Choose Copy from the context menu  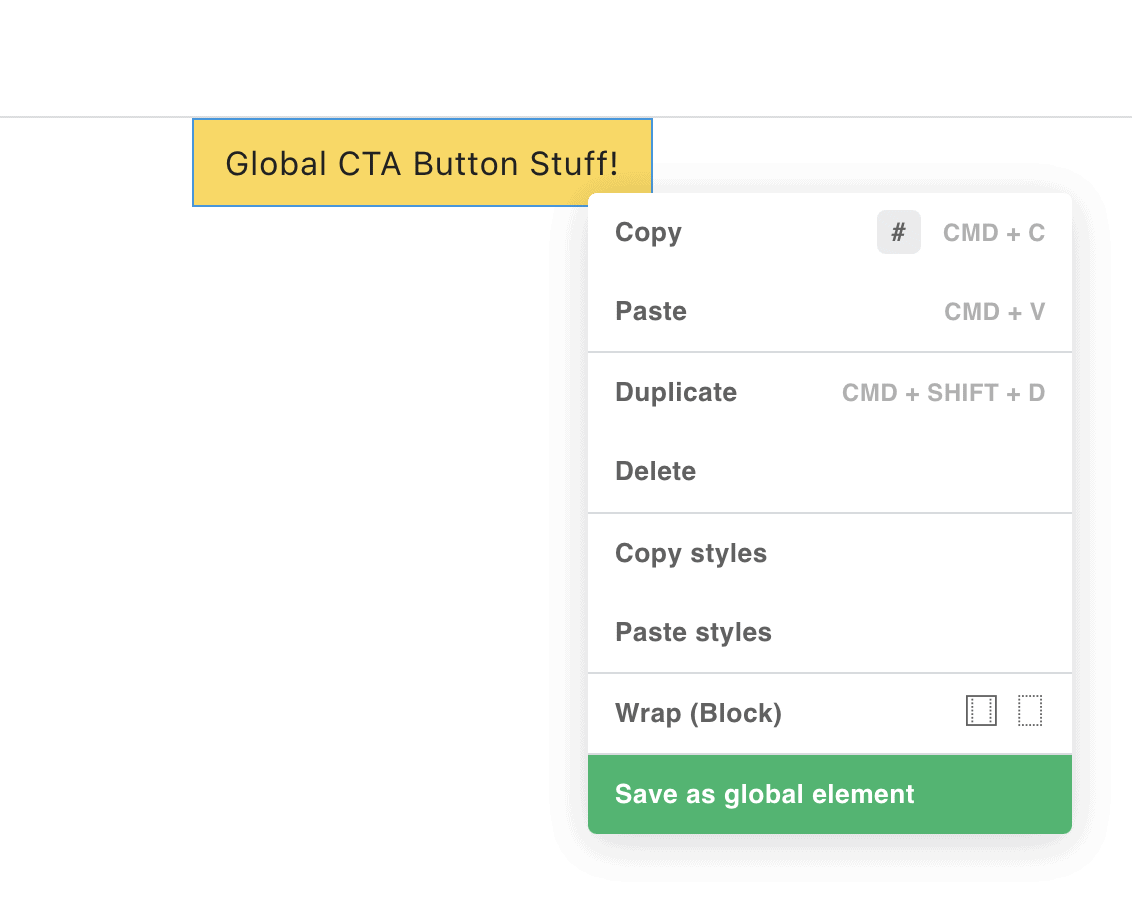pyautogui.click(x=648, y=233)
